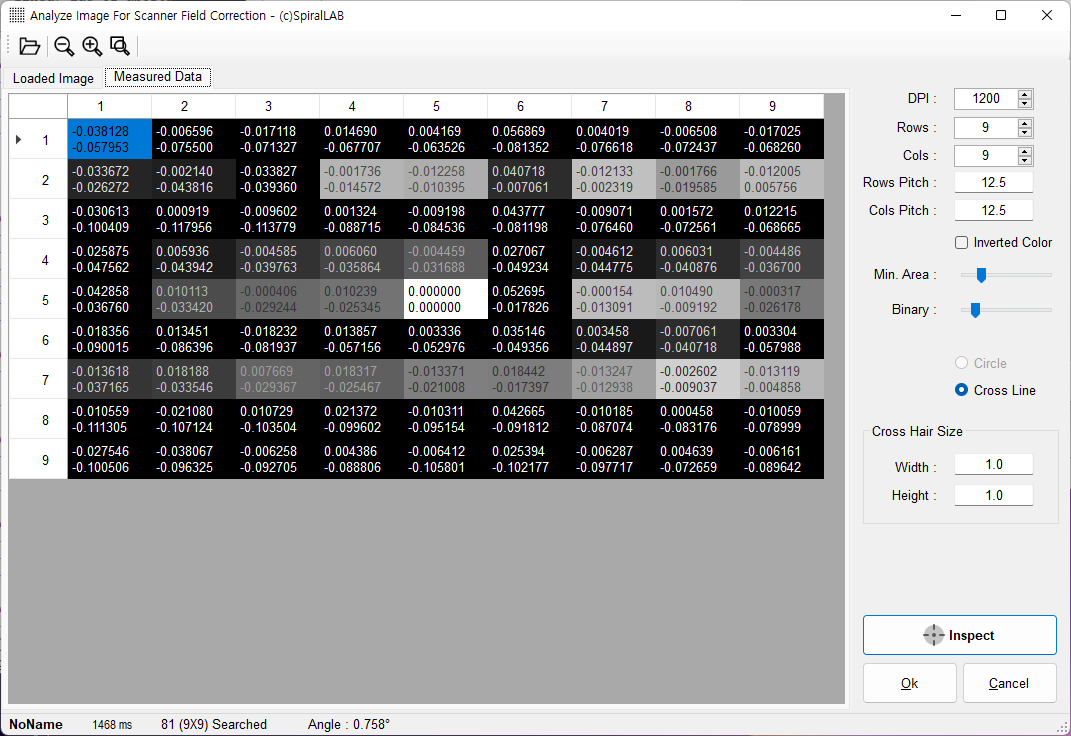The height and width of the screenshot is (736, 1071).
Task: Click the Cols value field
Action: [986, 156]
